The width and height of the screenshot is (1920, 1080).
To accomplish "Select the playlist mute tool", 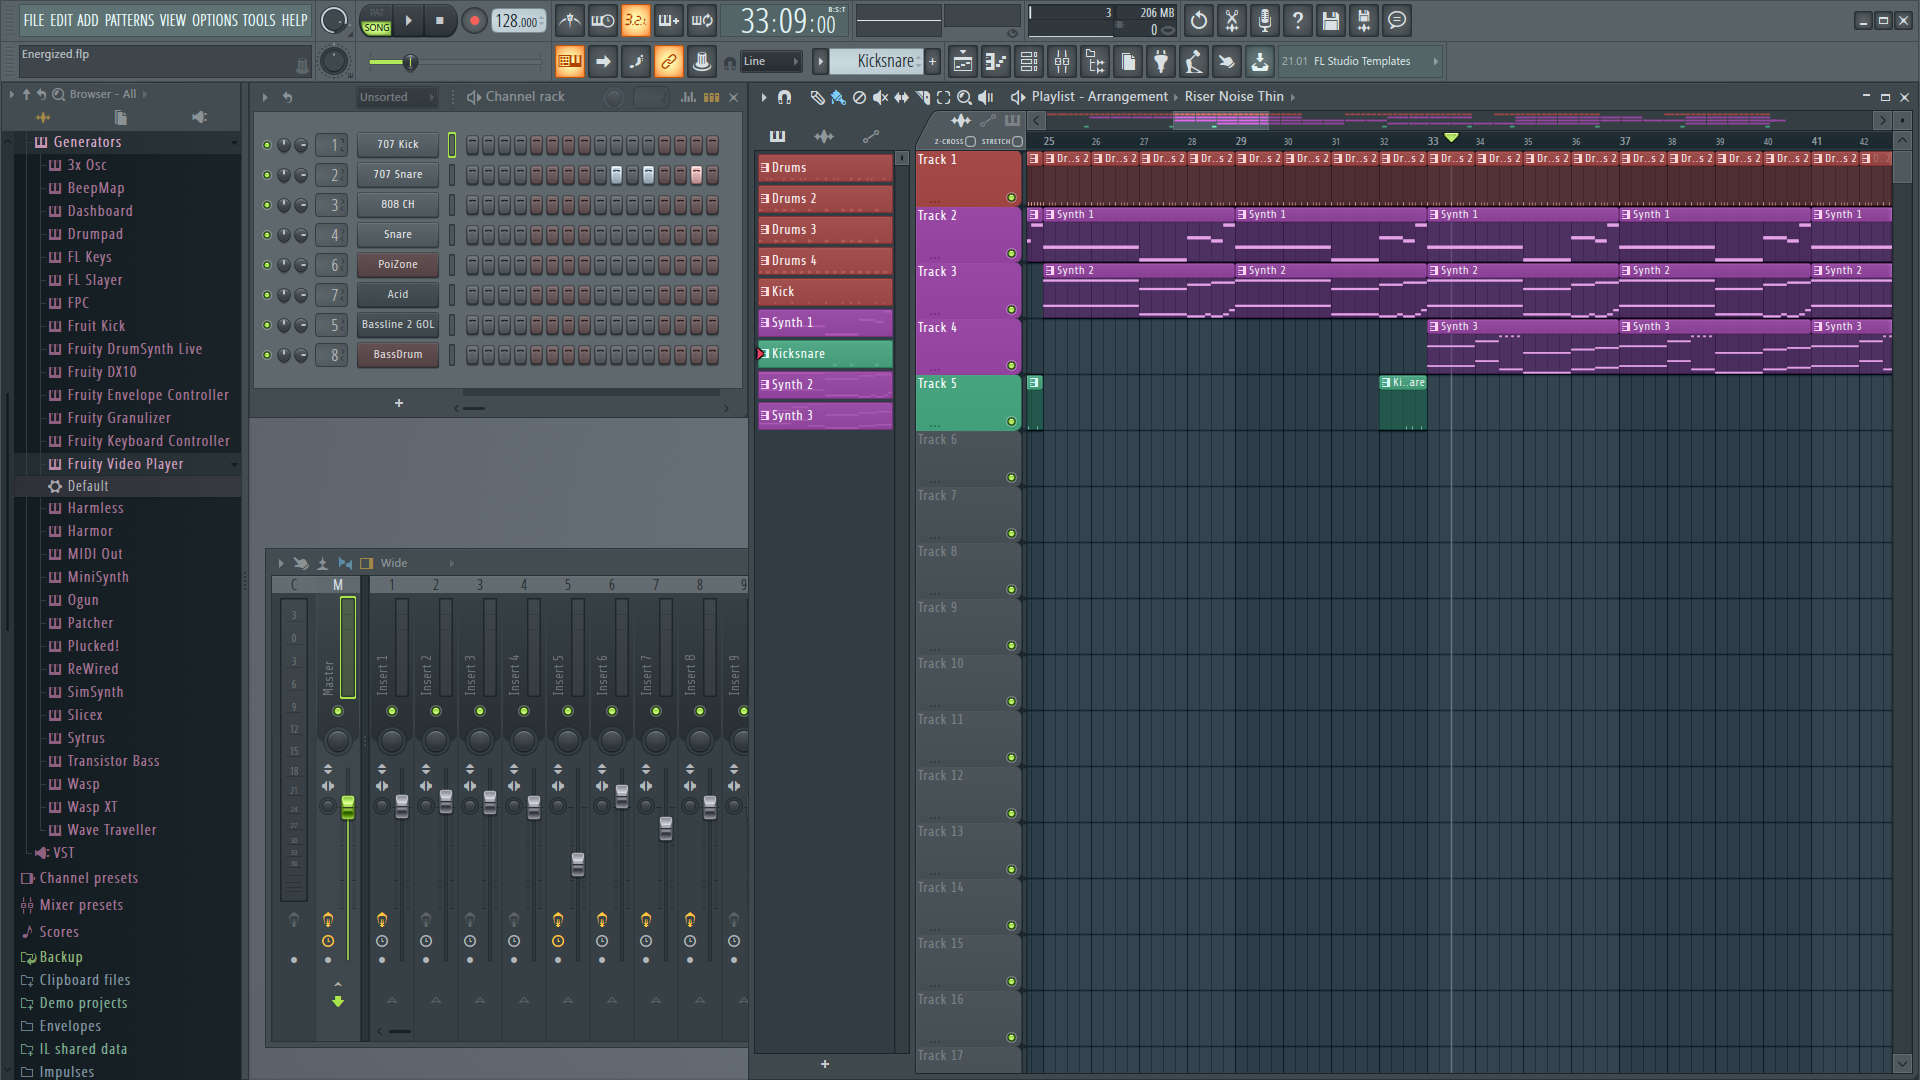I will coord(880,97).
